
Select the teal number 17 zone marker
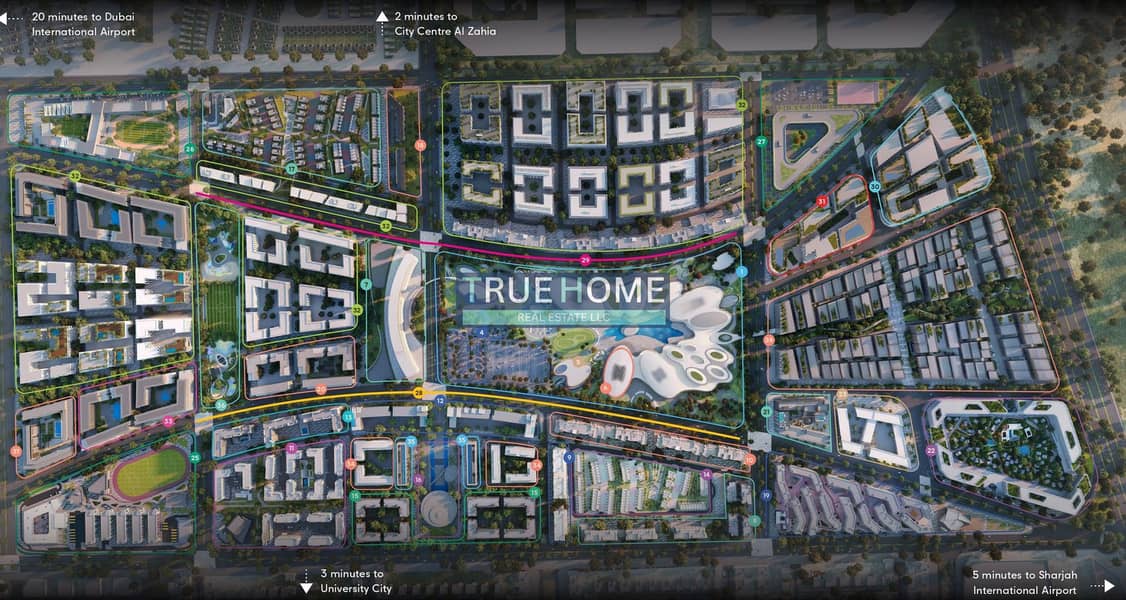point(291,169)
